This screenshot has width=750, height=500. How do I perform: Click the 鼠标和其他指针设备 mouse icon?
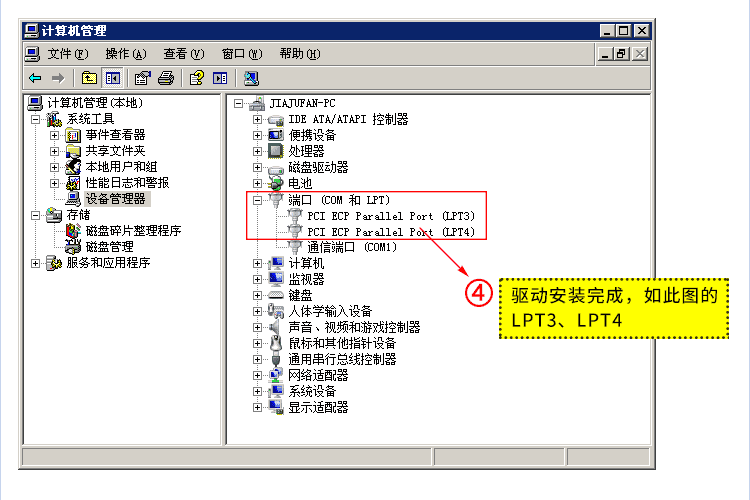tap(276, 343)
